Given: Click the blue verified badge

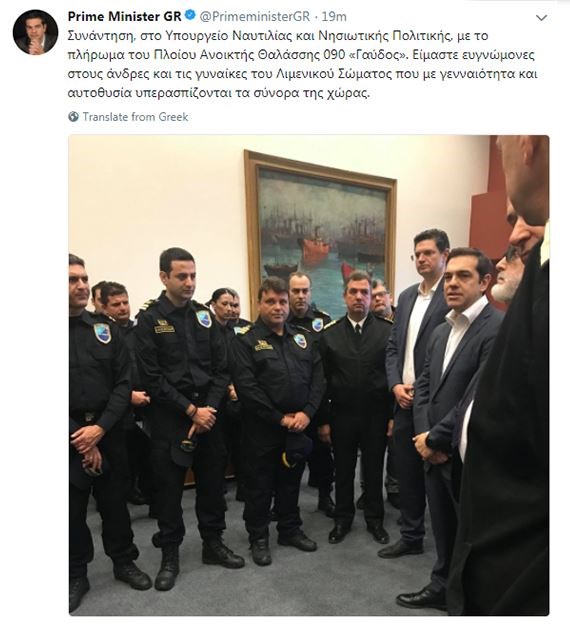Looking at the screenshot, I should (x=190, y=16).
